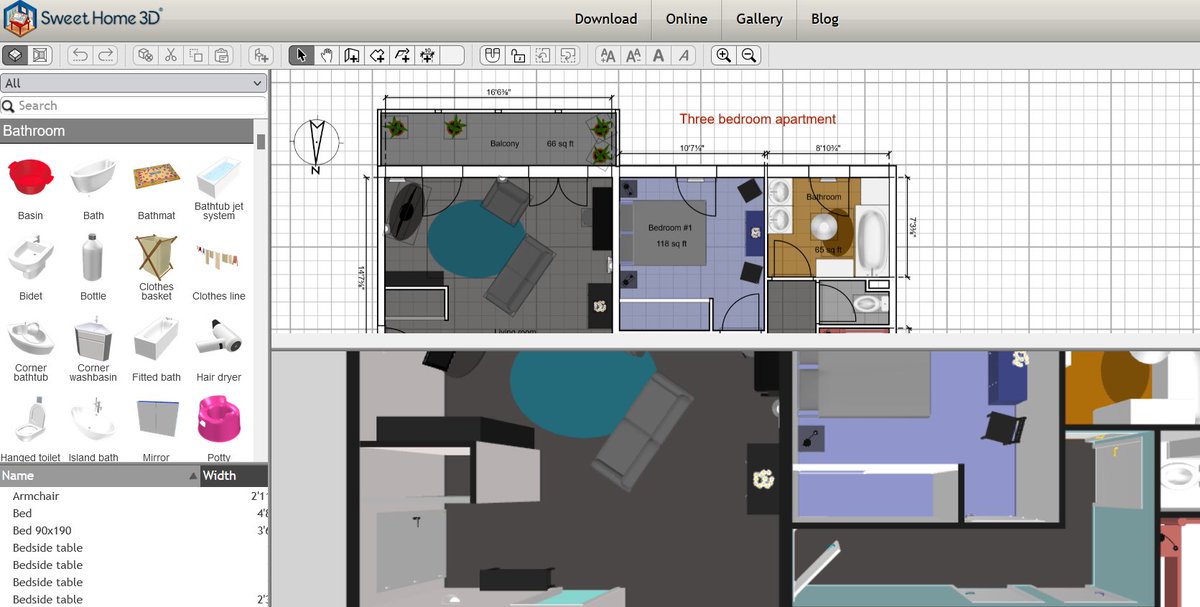
Task: Click the Bedroom #1 label in plan
Action: click(x=670, y=228)
